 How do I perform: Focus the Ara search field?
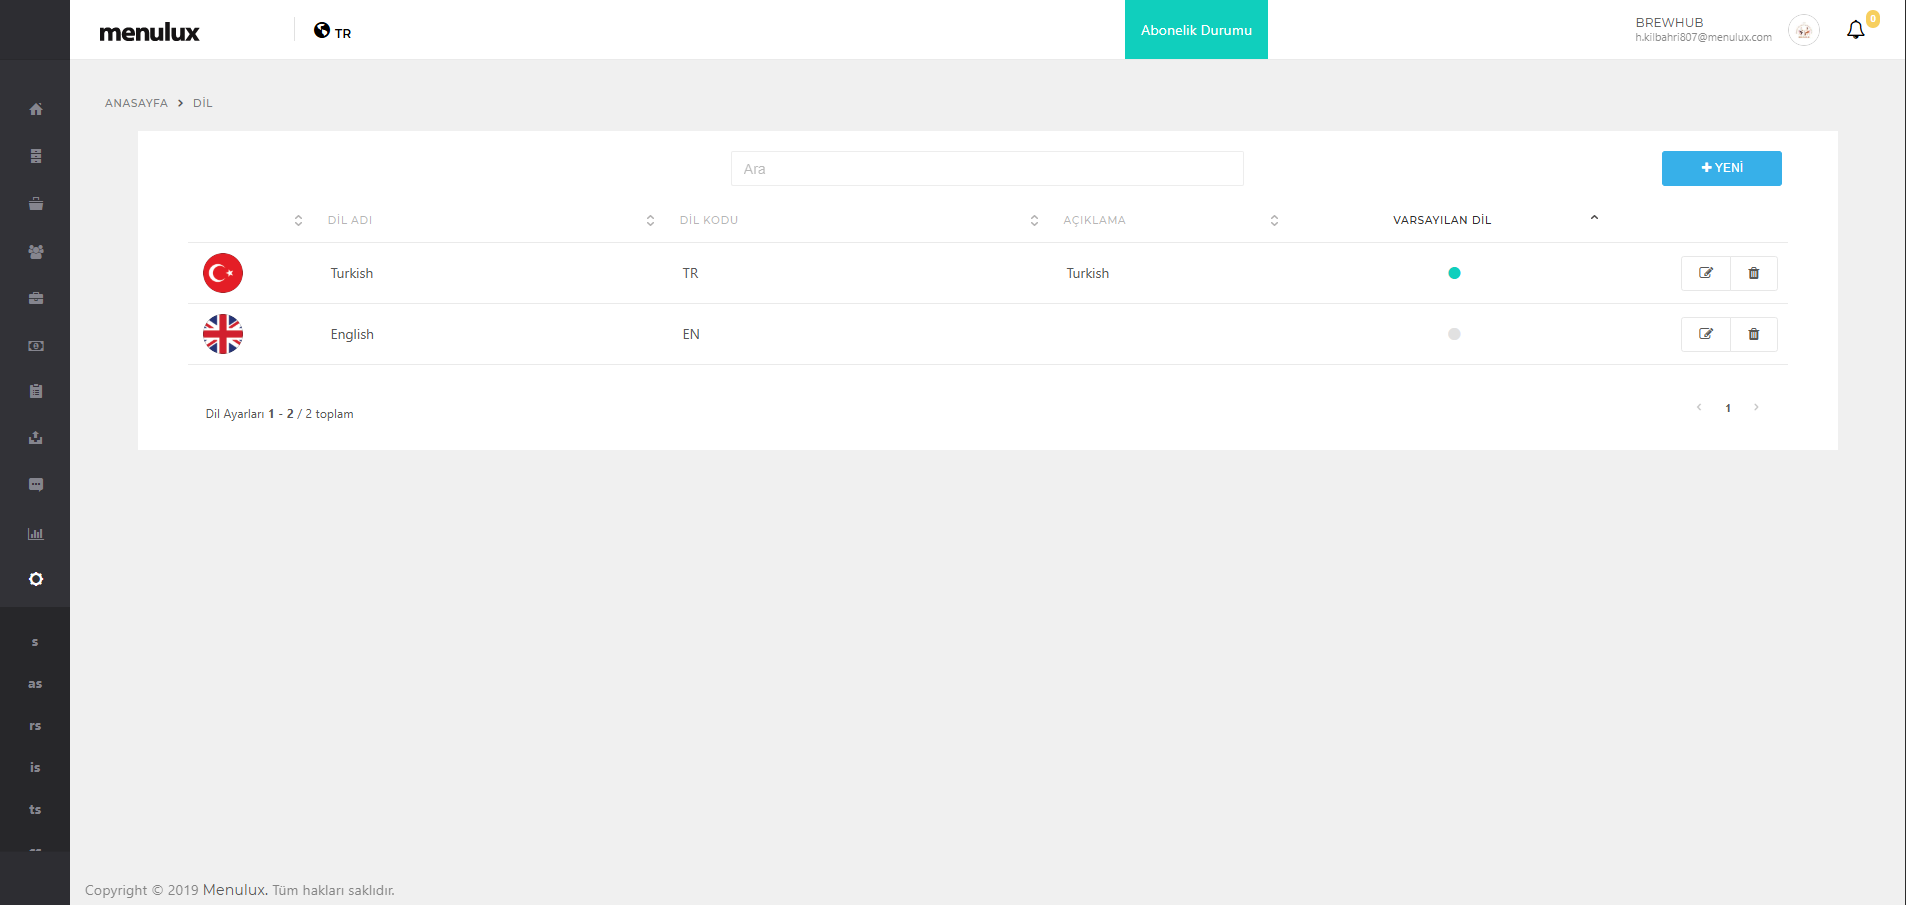point(987,169)
